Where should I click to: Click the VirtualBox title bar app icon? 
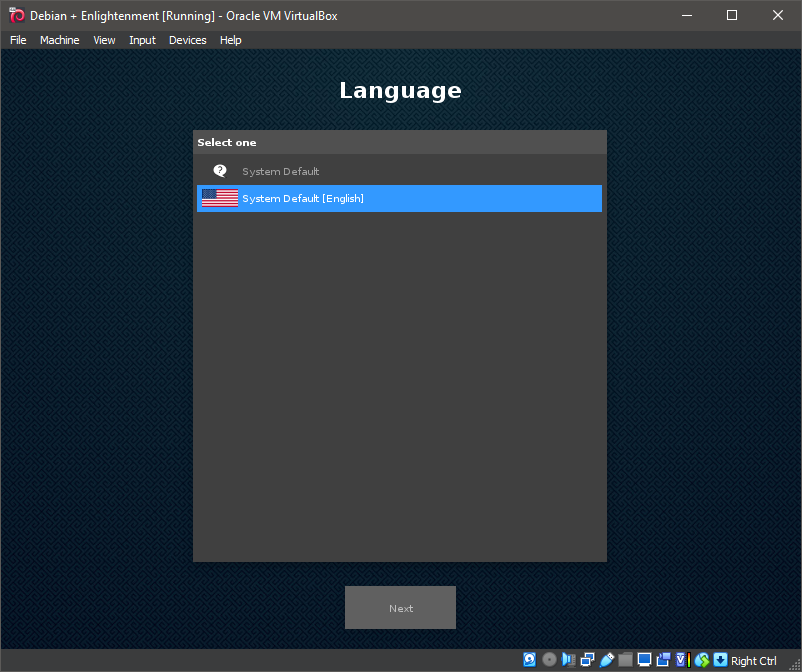point(16,15)
